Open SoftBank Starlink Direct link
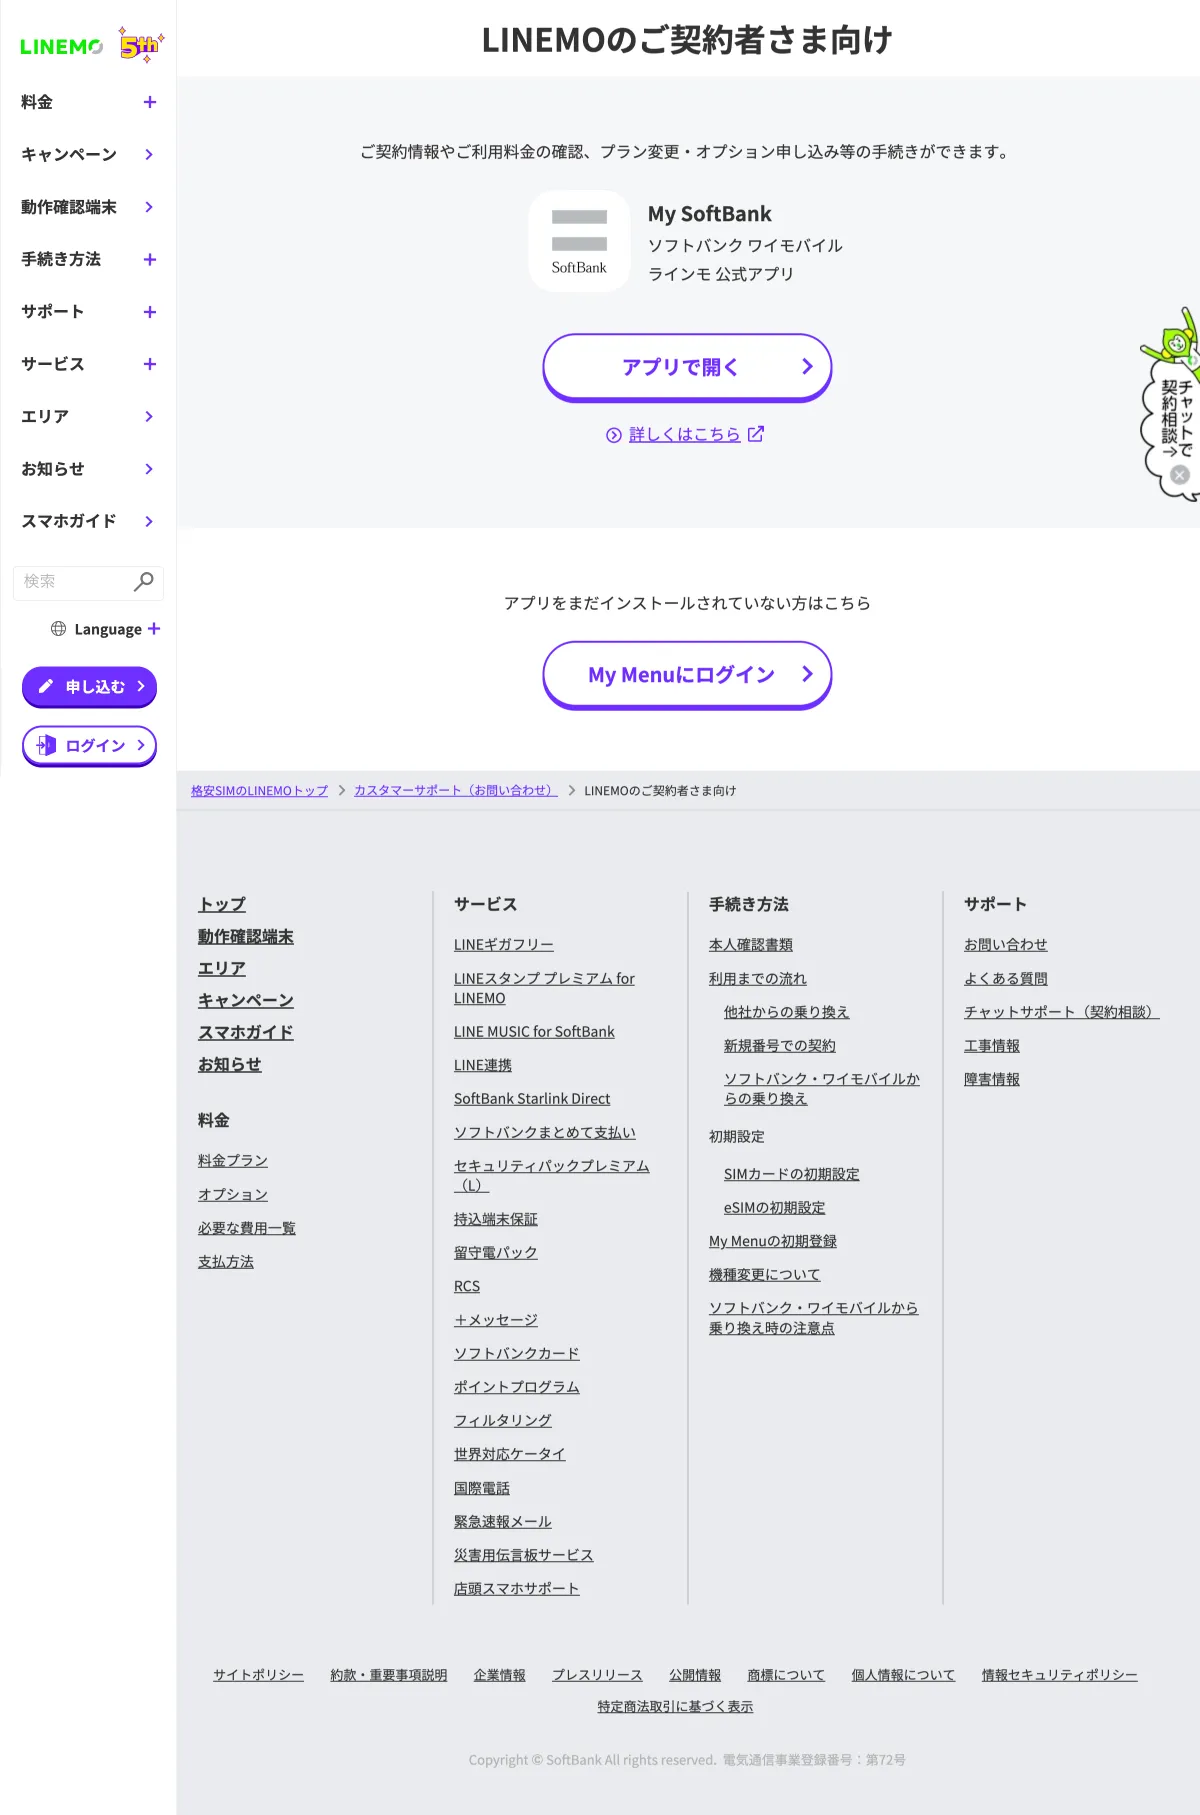Screen dimensions: 1200x1815 click(532, 1099)
